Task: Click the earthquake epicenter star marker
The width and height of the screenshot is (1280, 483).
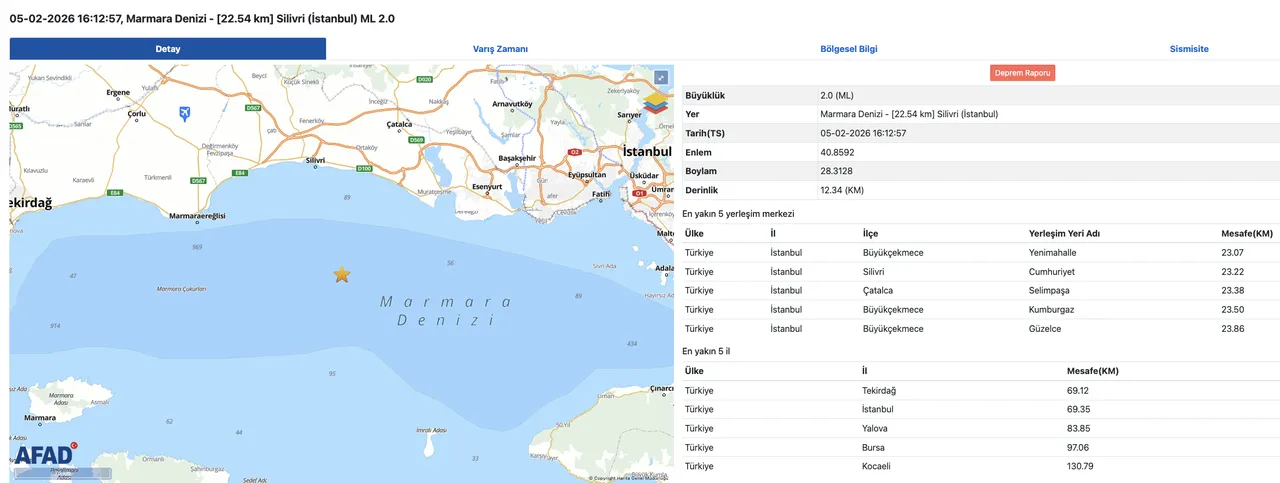Action: pos(342,274)
